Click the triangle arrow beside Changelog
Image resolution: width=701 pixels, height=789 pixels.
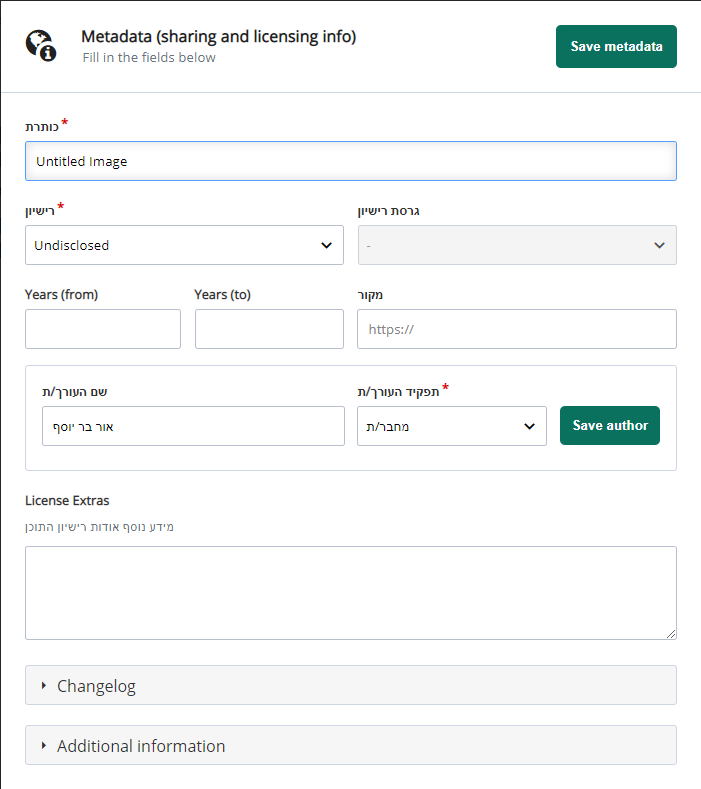point(44,686)
